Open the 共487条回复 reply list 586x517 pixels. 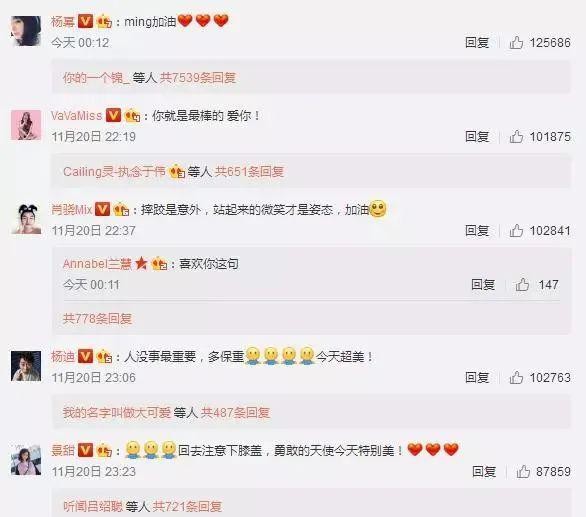(235, 413)
